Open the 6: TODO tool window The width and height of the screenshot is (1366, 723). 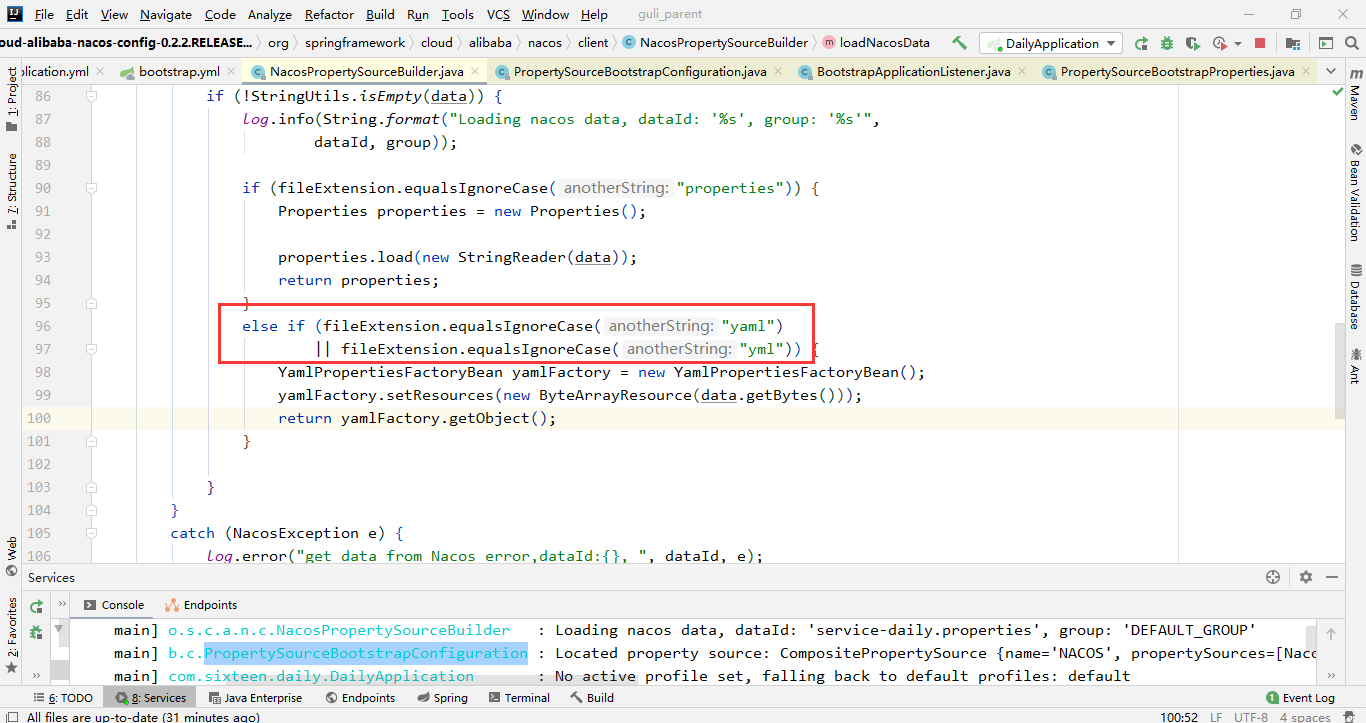[64, 698]
